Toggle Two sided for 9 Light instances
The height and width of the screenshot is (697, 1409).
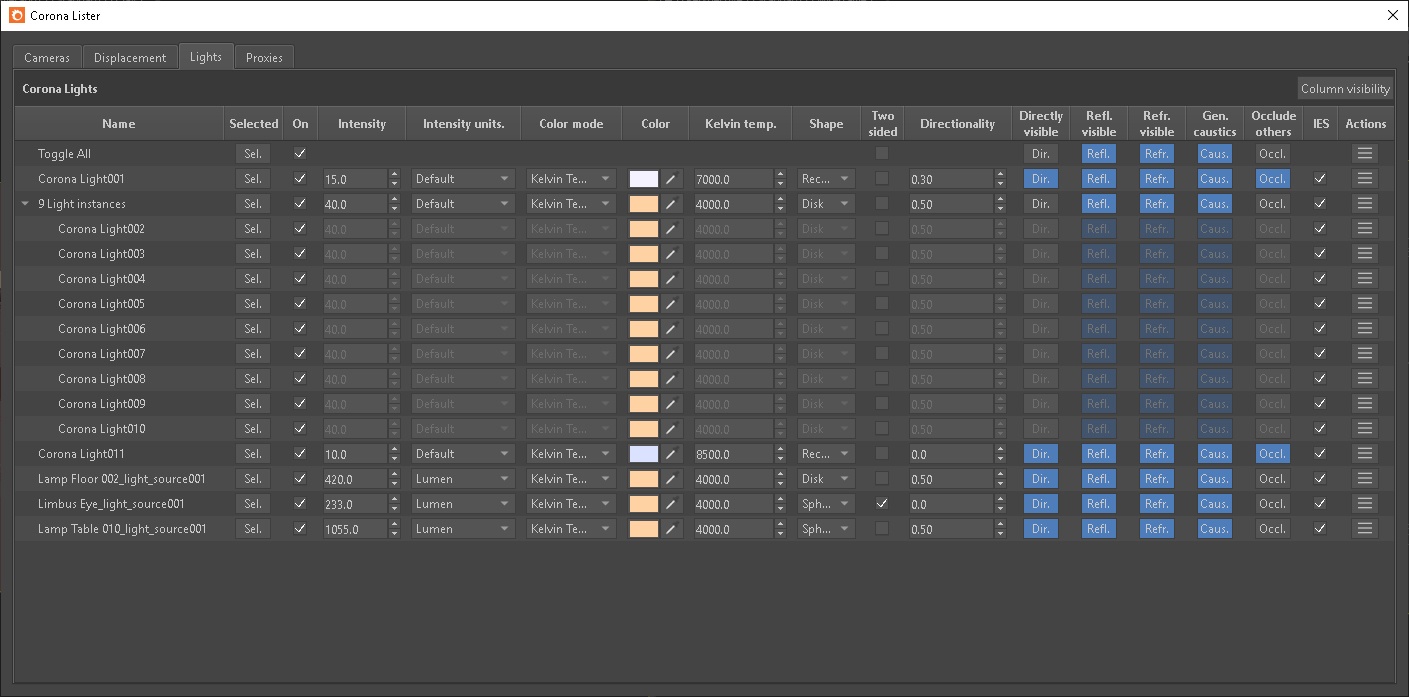[882, 204]
